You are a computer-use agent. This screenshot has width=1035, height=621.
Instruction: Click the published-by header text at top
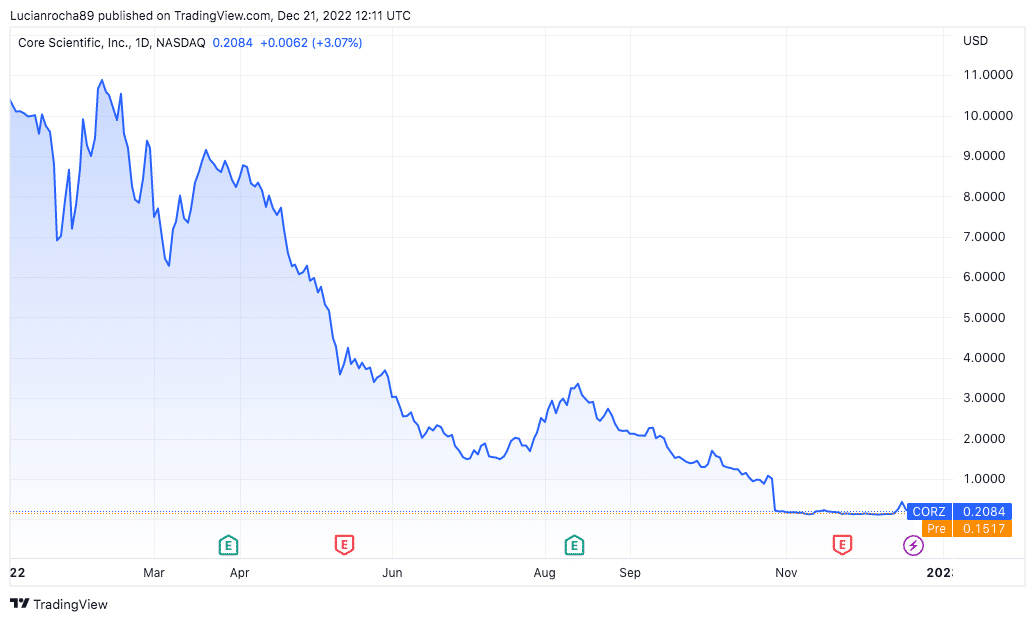[x=211, y=15]
